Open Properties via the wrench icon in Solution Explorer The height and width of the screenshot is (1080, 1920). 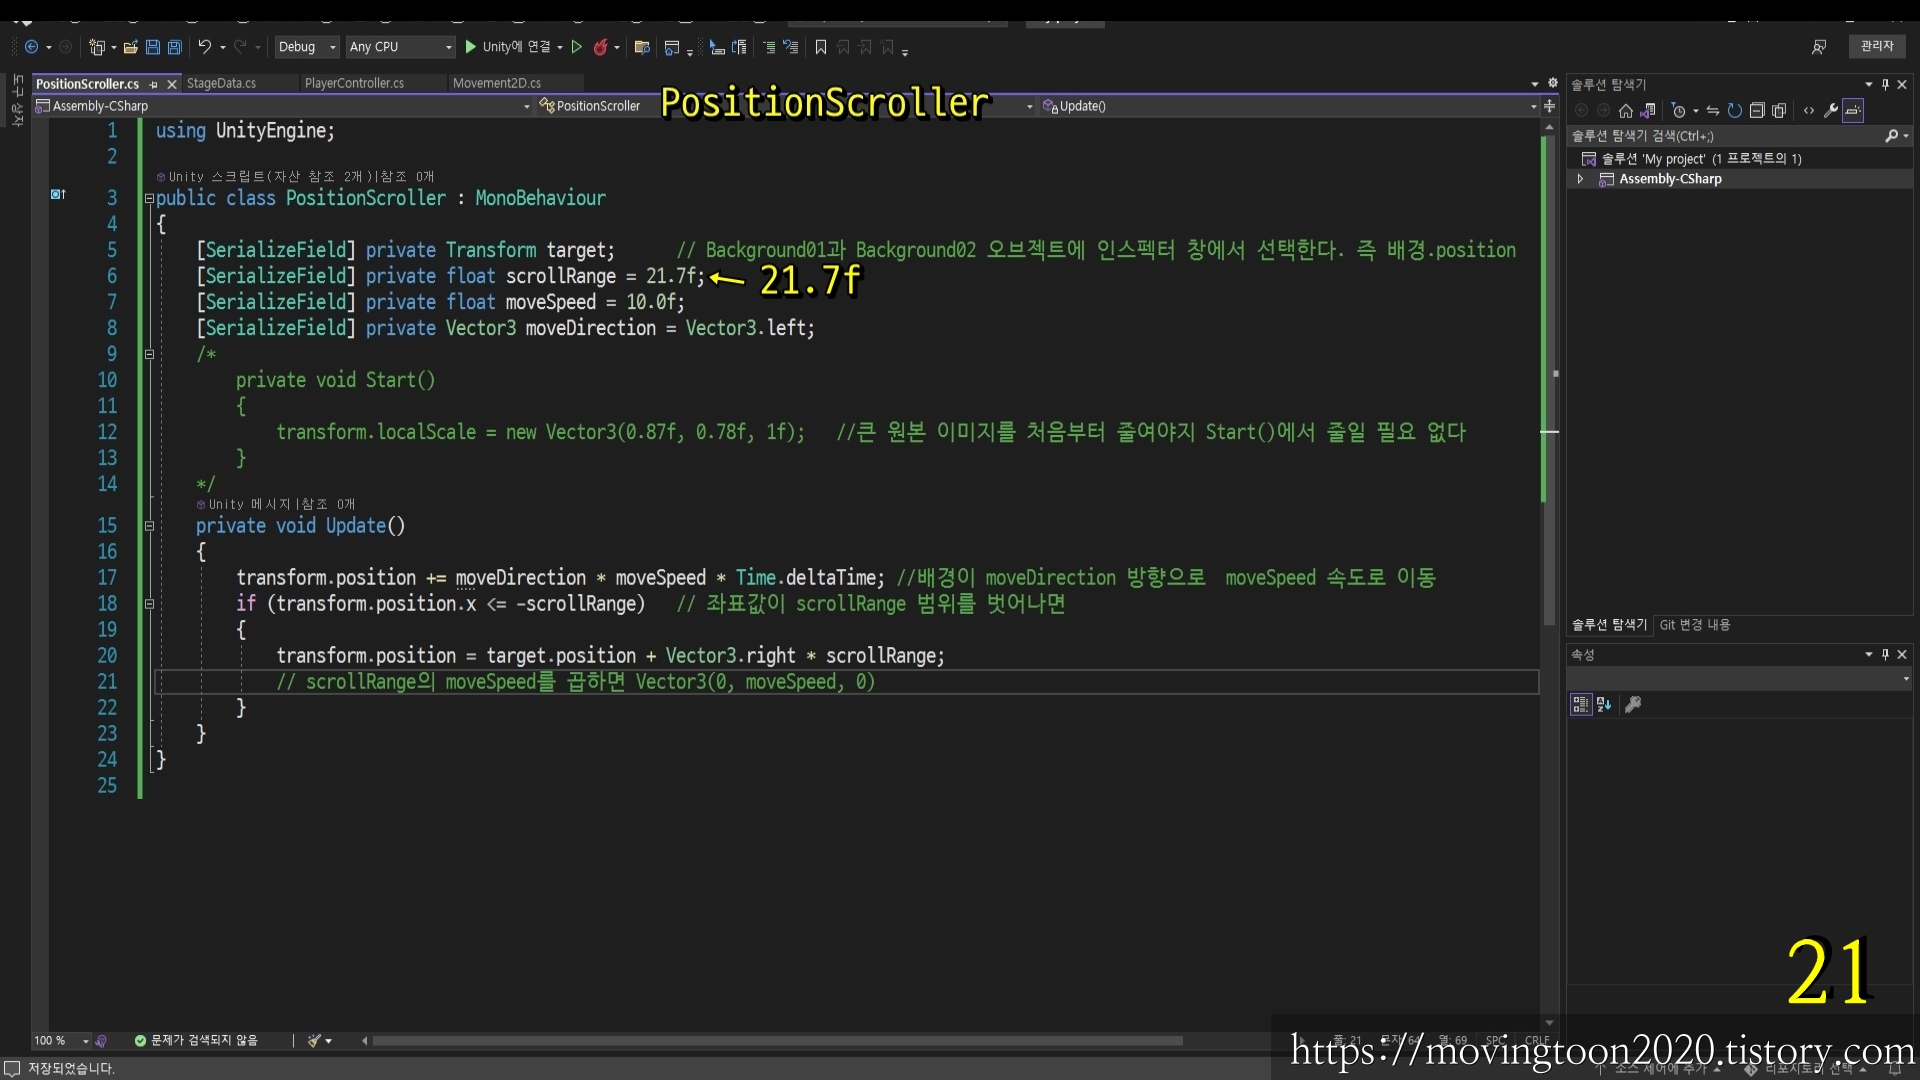coord(1831,110)
